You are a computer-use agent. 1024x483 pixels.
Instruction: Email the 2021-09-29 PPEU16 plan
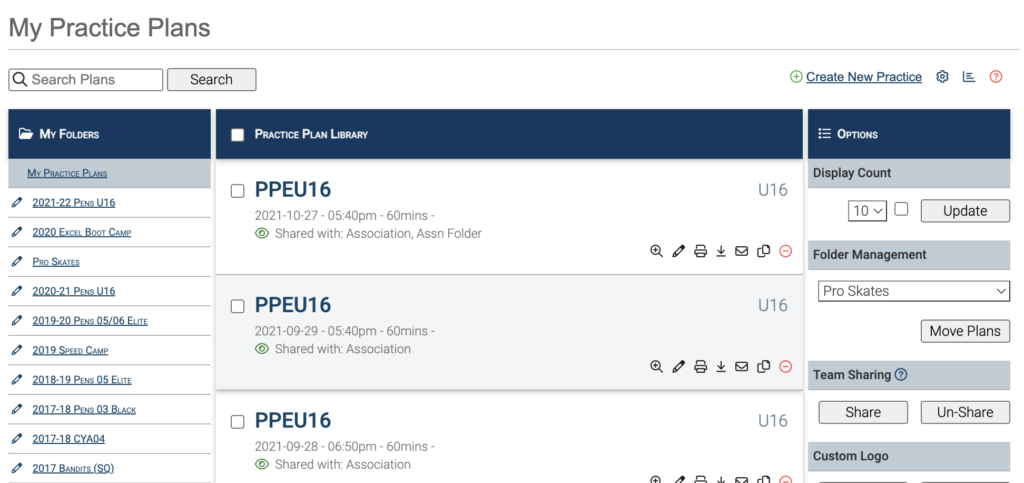pos(741,367)
